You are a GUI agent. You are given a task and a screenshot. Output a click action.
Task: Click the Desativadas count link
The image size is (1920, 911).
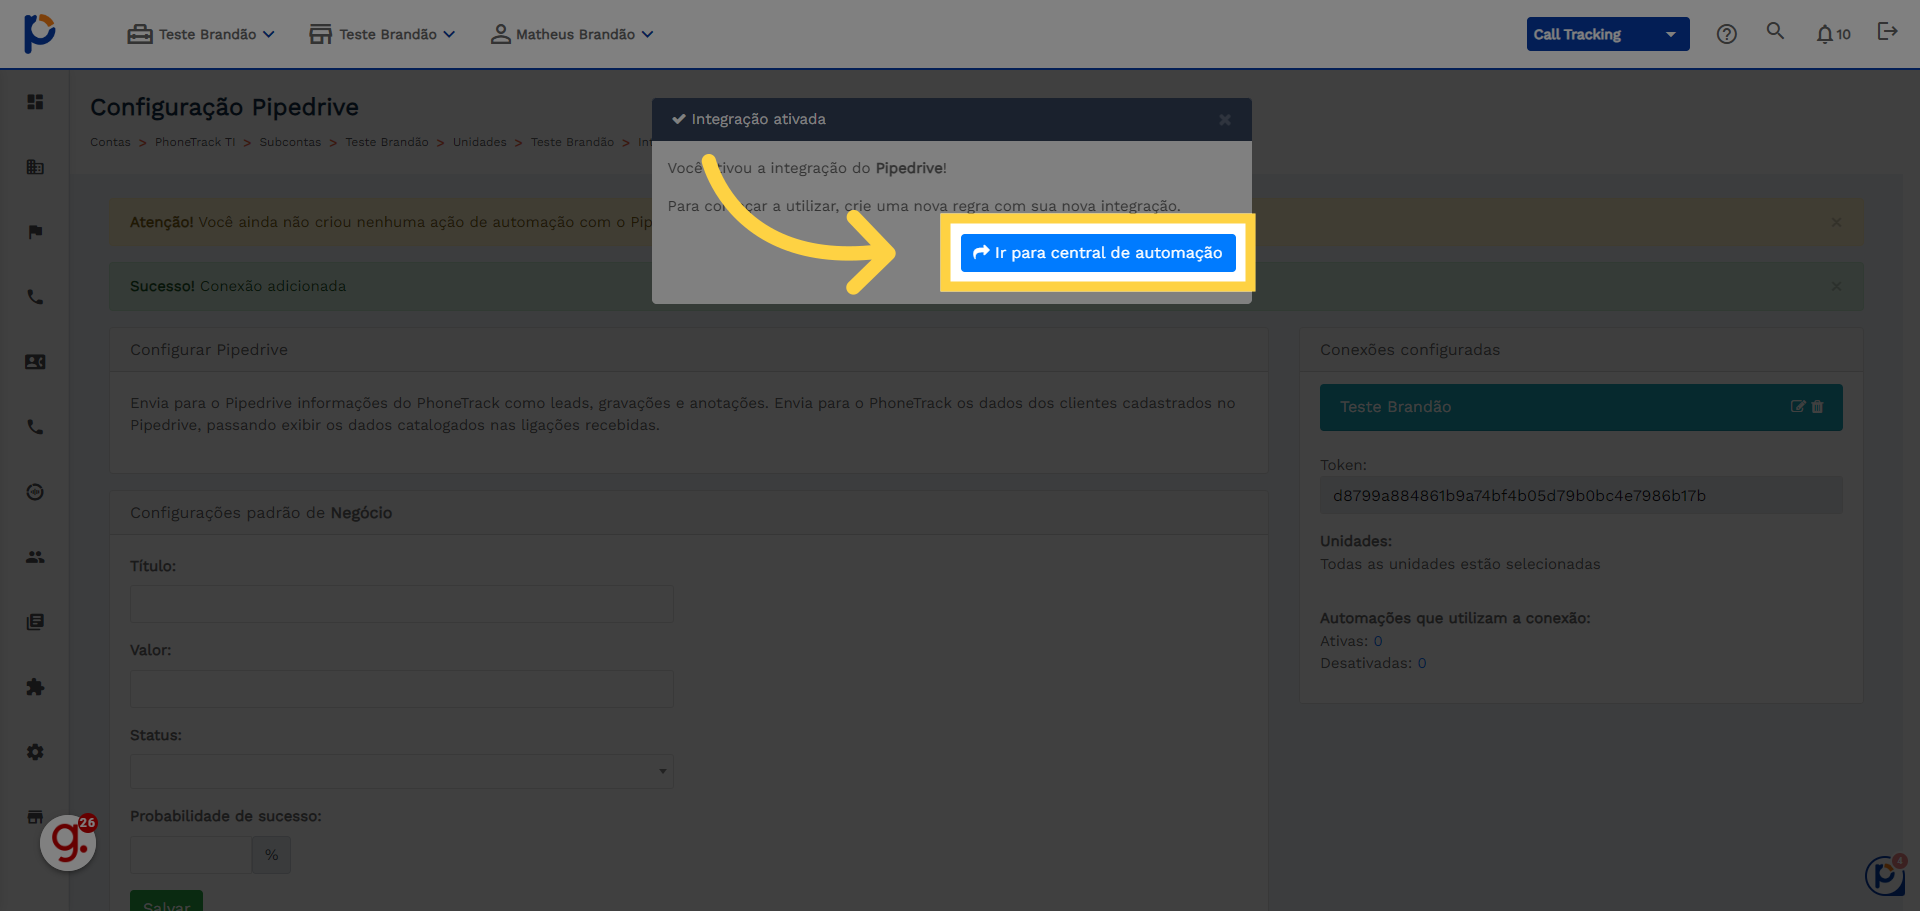pyautogui.click(x=1422, y=663)
